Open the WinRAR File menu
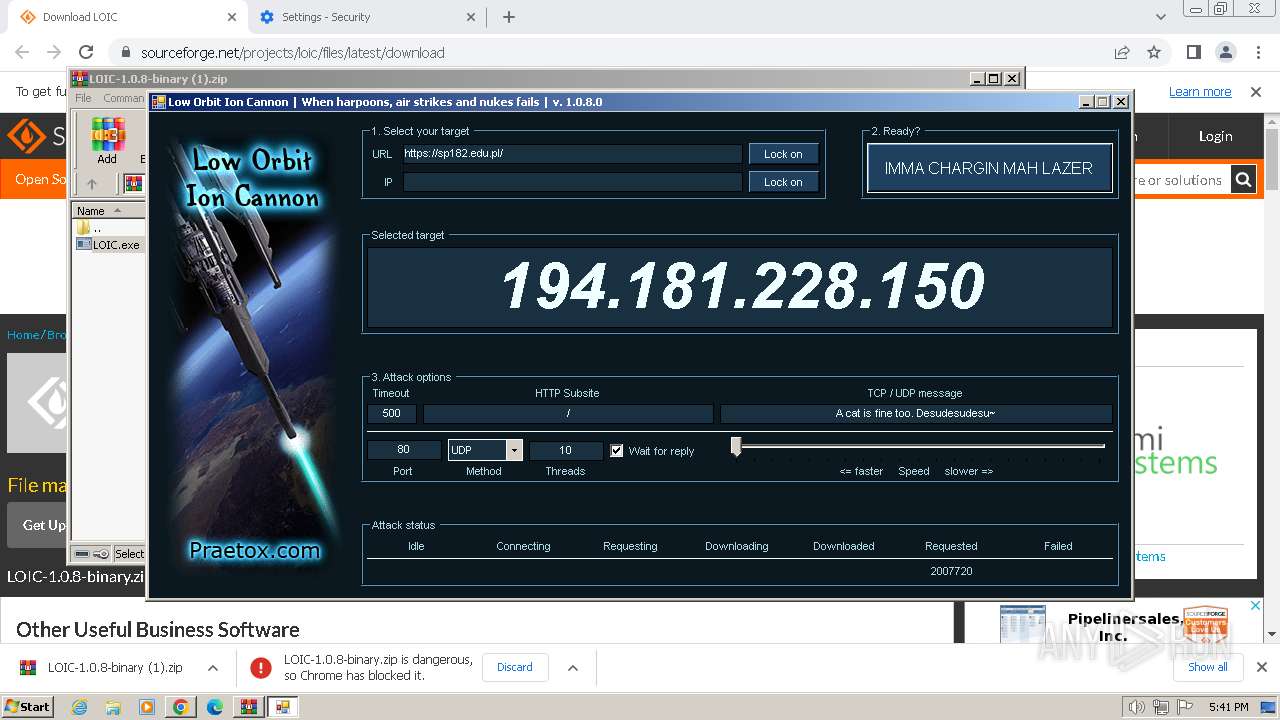This screenshot has height=720, width=1280. pos(83,98)
